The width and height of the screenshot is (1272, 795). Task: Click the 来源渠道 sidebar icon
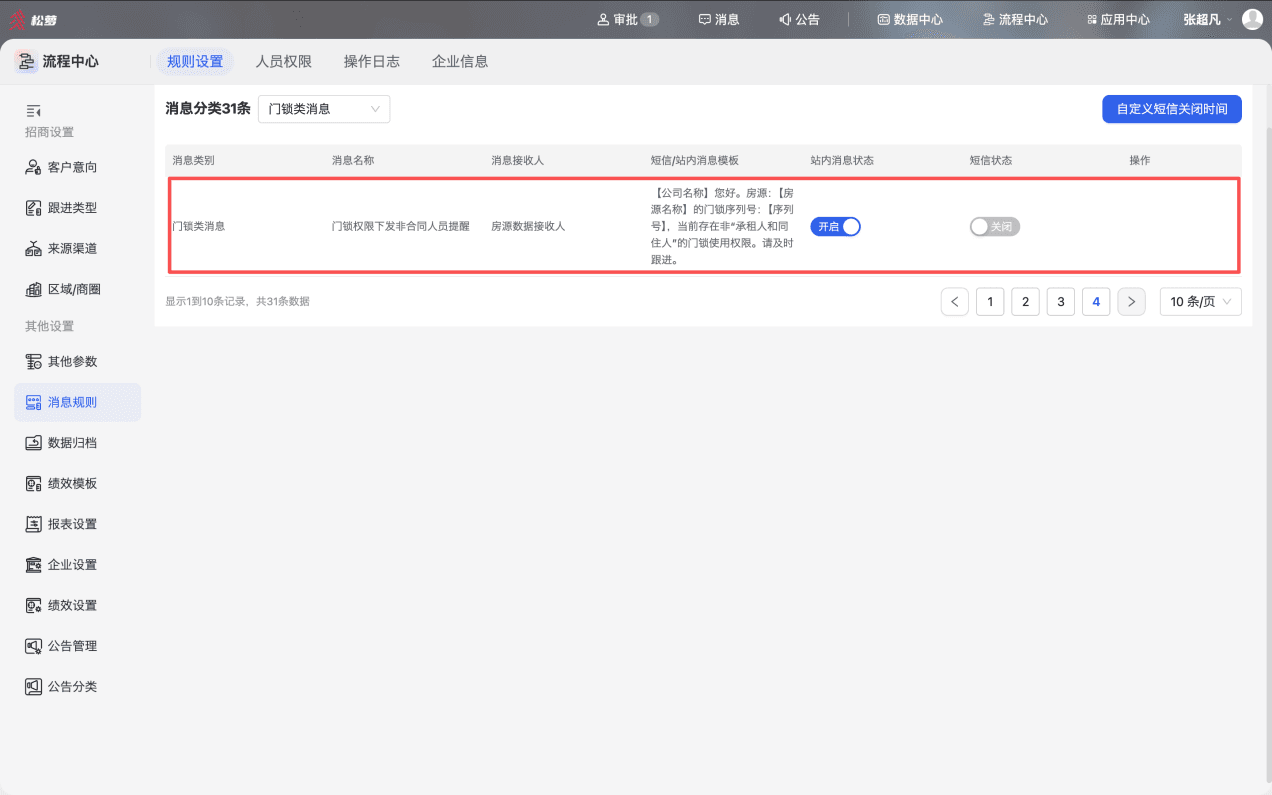click(33, 249)
